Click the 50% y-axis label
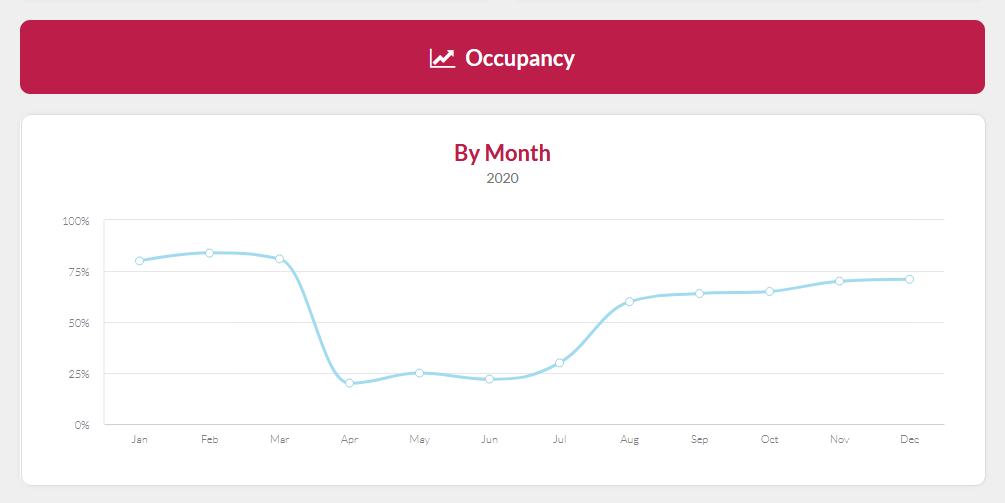The height and width of the screenshot is (503, 1005). click(78, 323)
